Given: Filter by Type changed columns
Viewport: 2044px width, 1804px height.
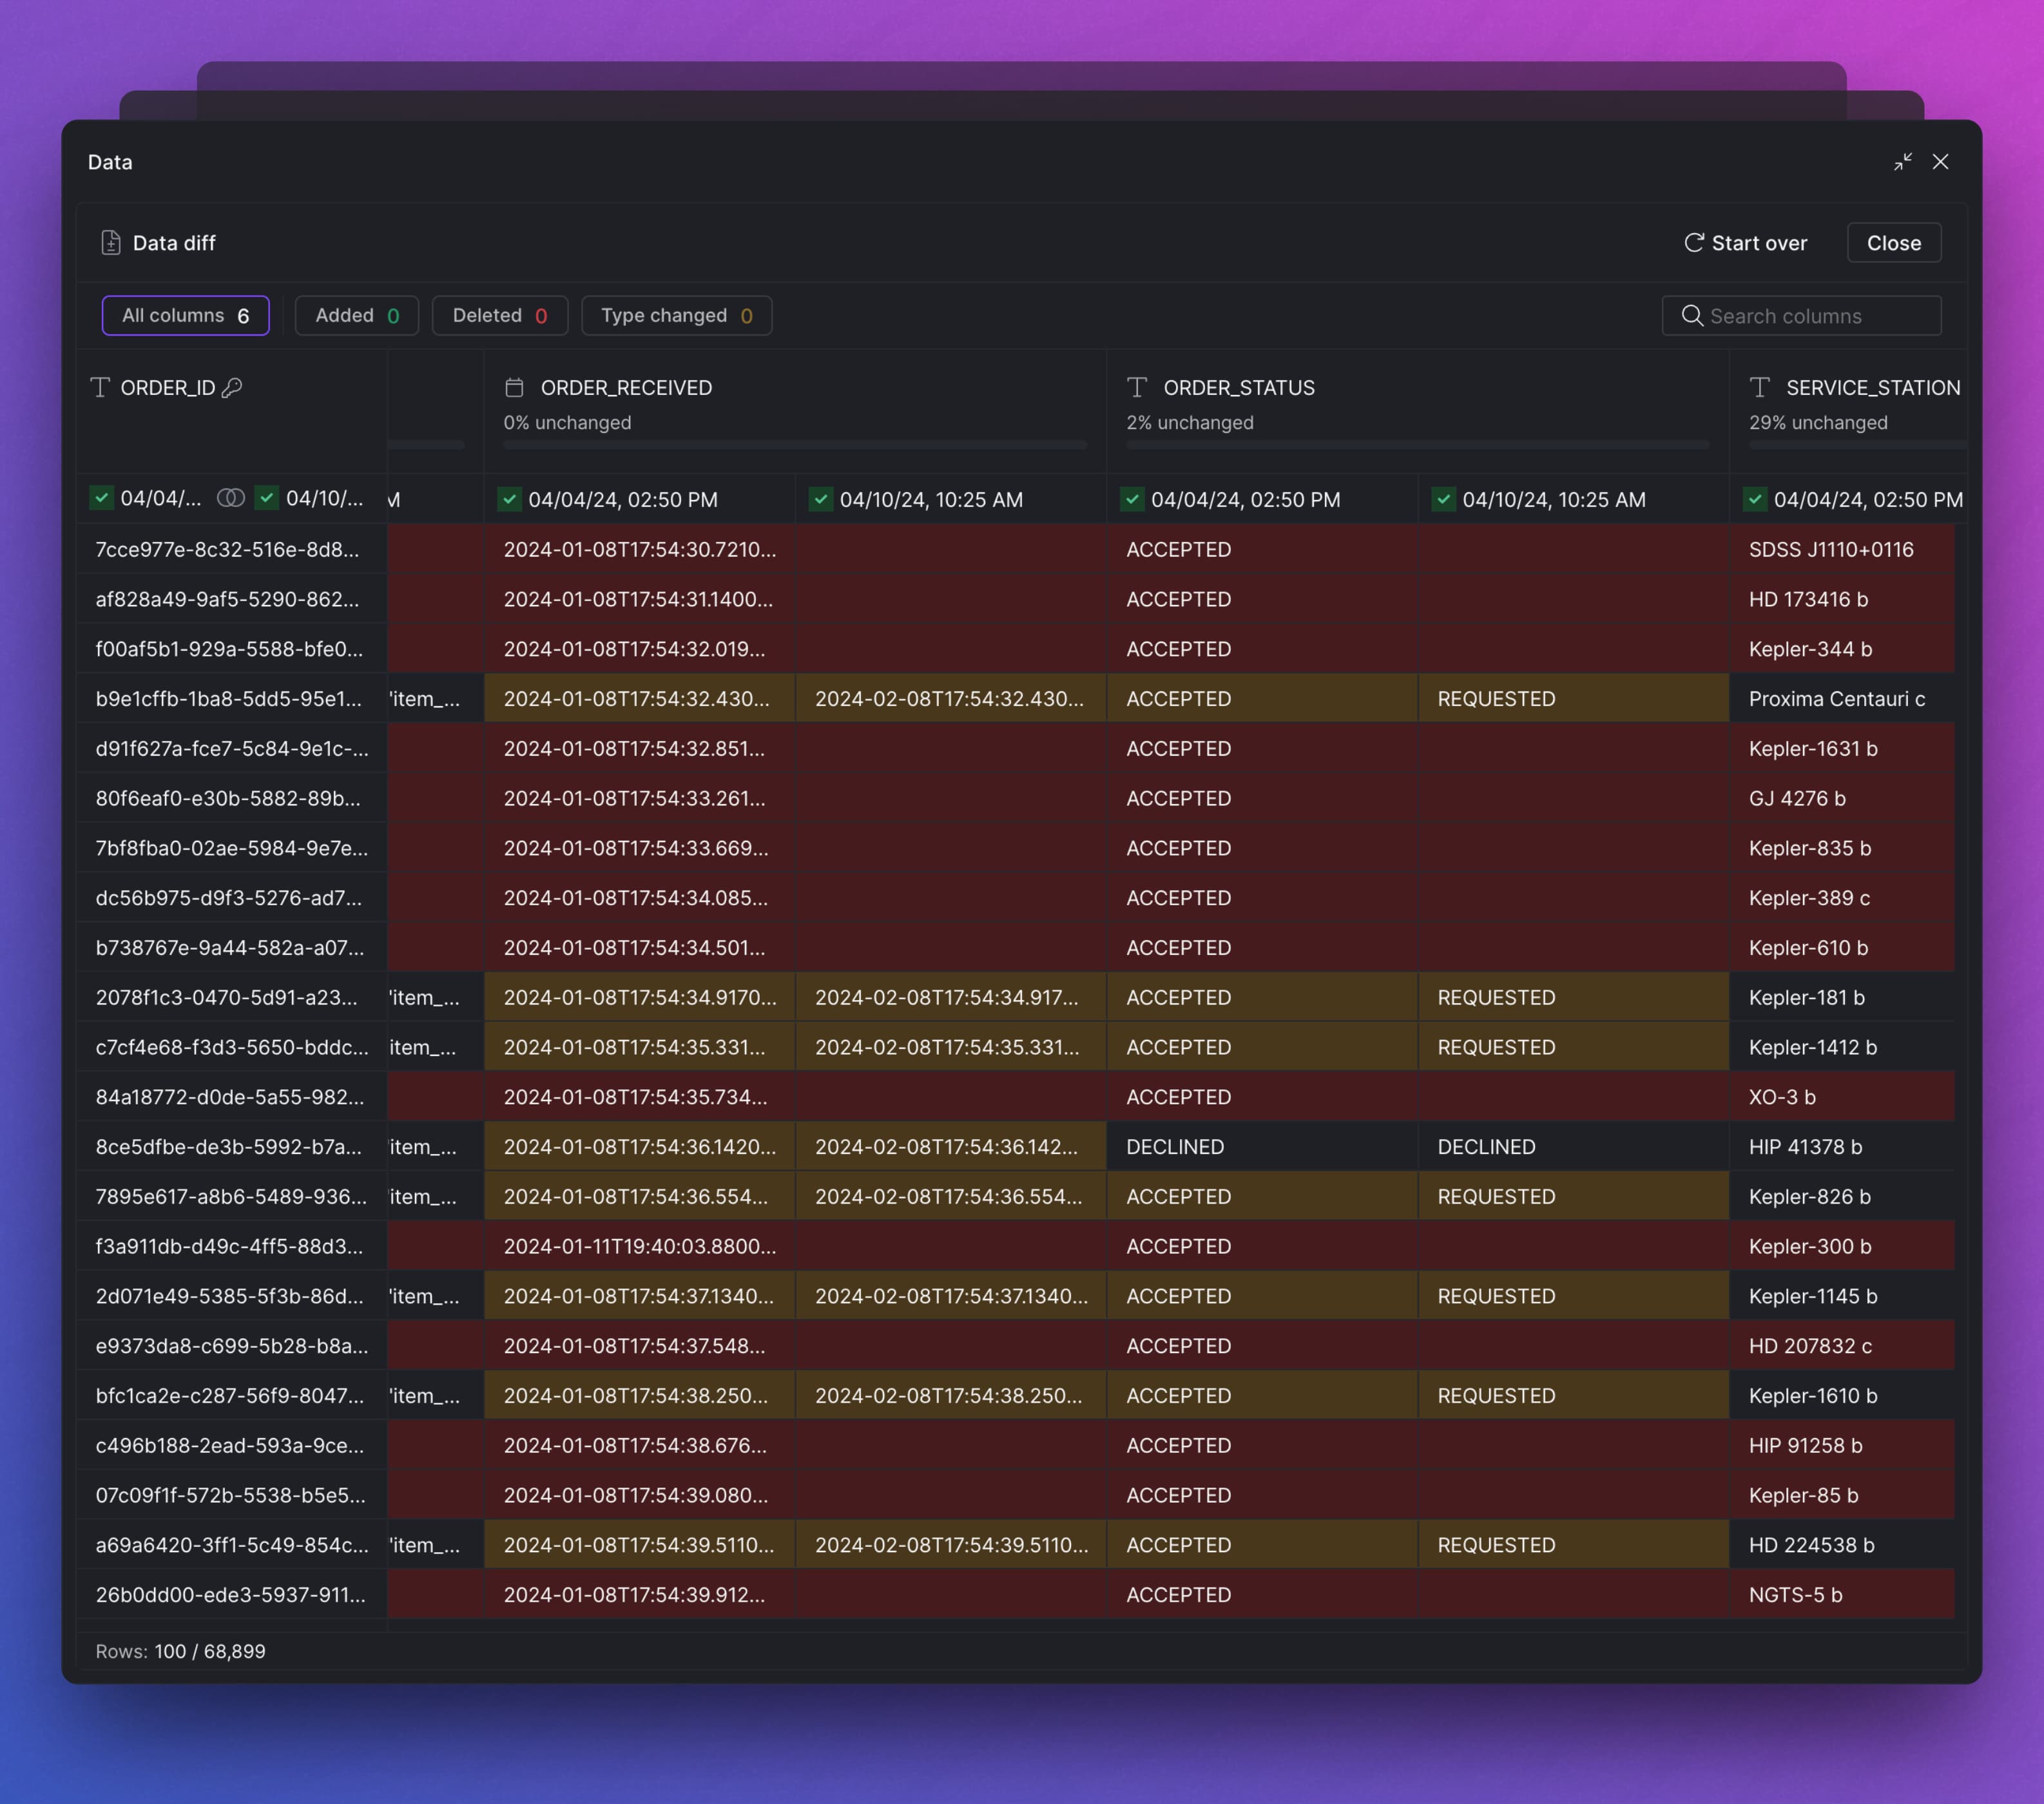Looking at the screenshot, I should coord(676,316).
